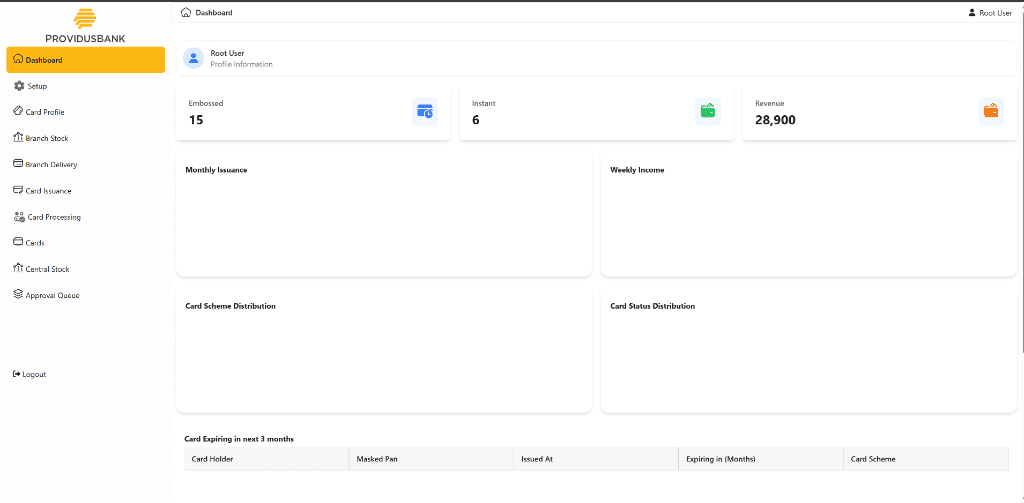Viewport: 1024px width, 503px height.
Task: Click the Instant count 6
Action: [x=475, y=120]
